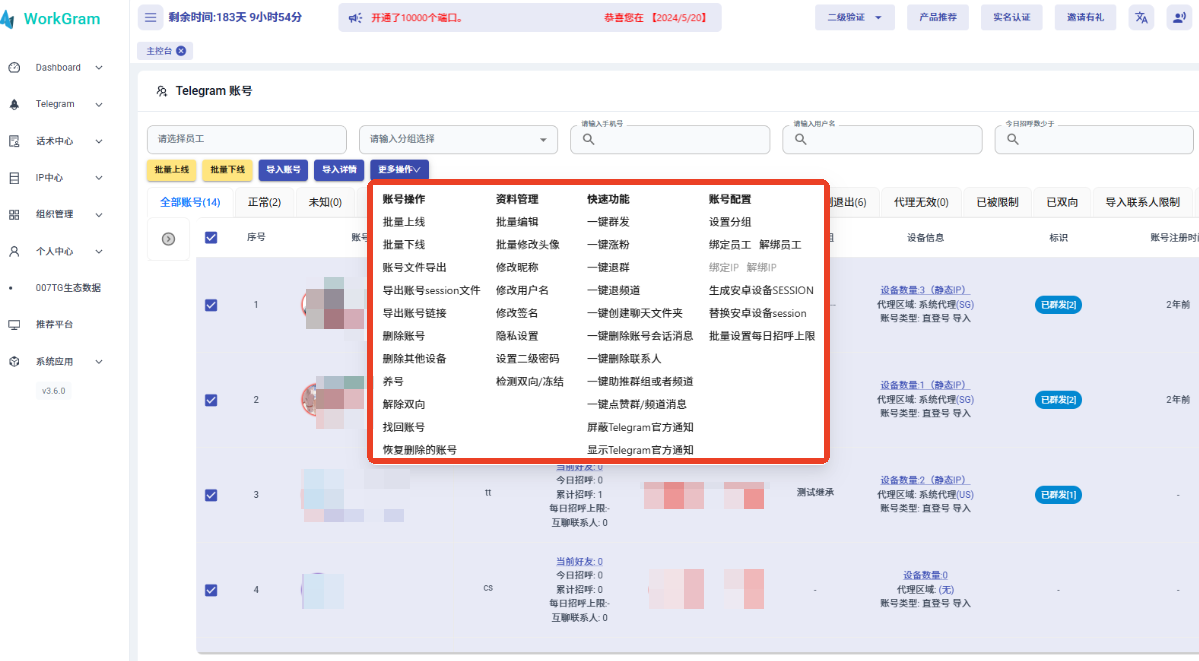The height and width of the screenshot is (661, 1199).
Task: Switch to the 代理无效(0) tab
Action: click(x=921, y=202)
